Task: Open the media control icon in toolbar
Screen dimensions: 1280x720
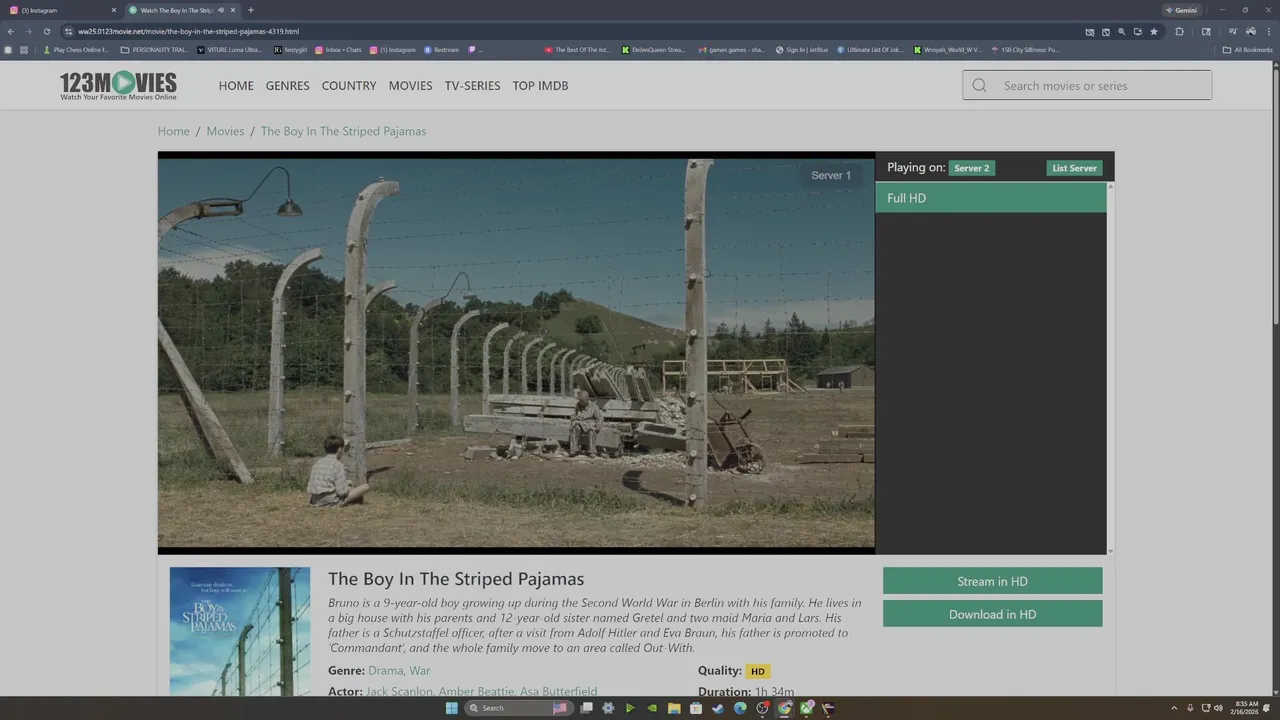Action: tap(1232, 31)
